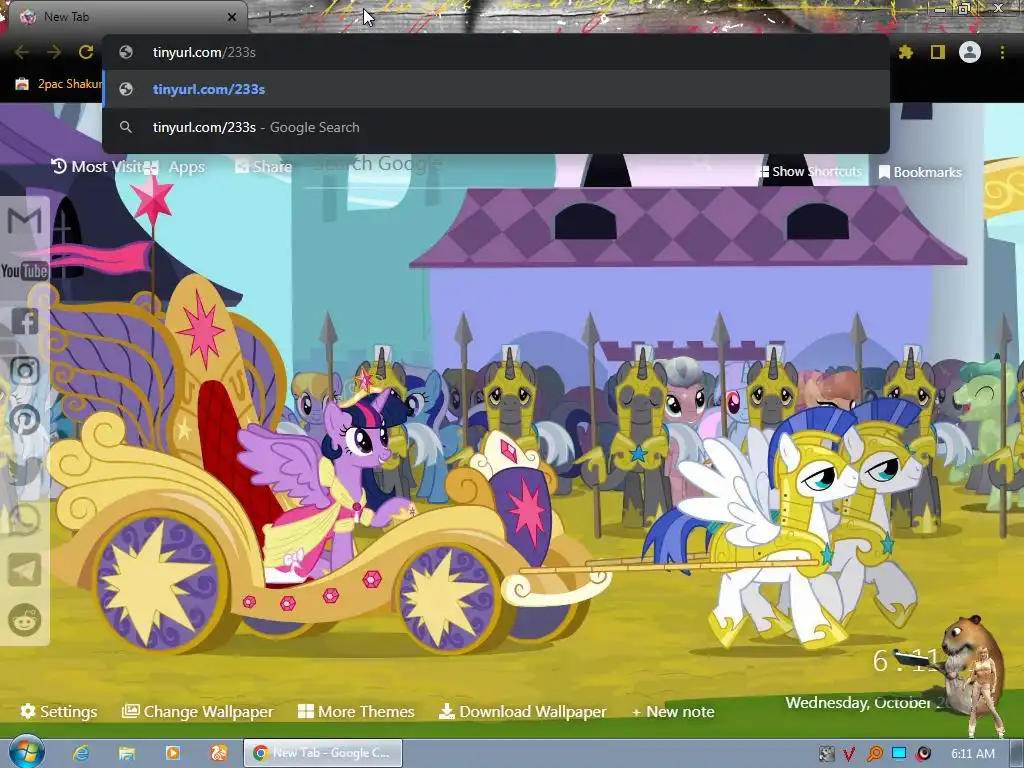This screenshot has width=1024, height=768.
Task: Choose tinyurl.com/233s Google Search suggestion
Action: pos(496,127)
